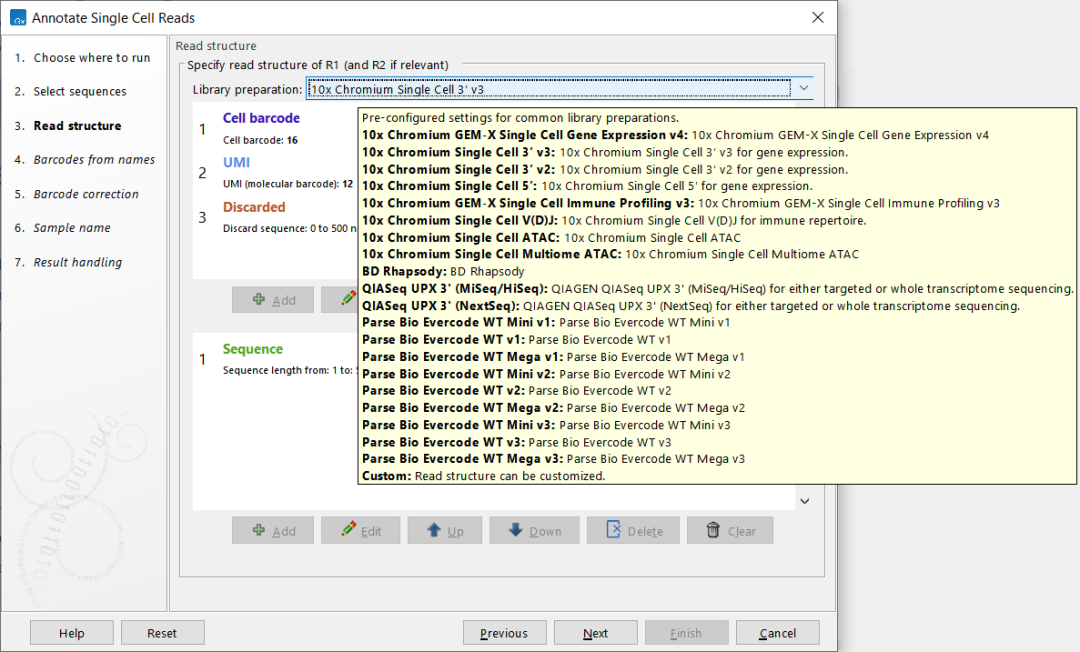This screenshot has width=1080, height=652.
Task: Click 'Parse Bio Evercode WT v3' entry
Action: point(517,442)
